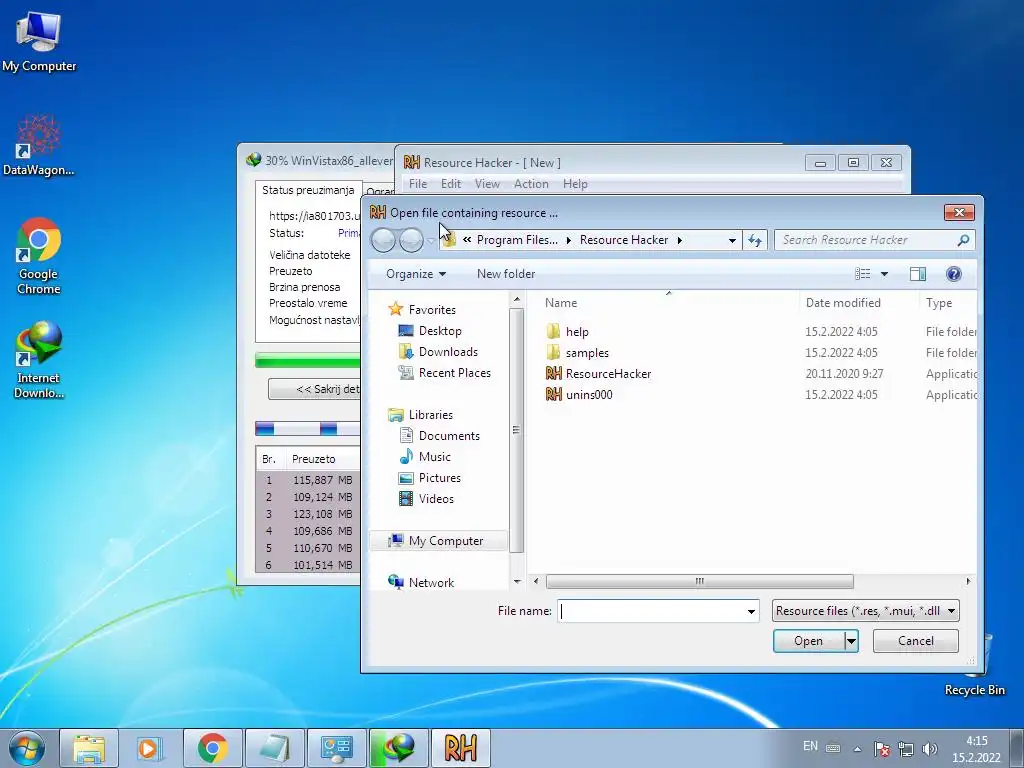Open the help folder icon in file list
The image size is (1024, 768).
[x=553, y=332]
